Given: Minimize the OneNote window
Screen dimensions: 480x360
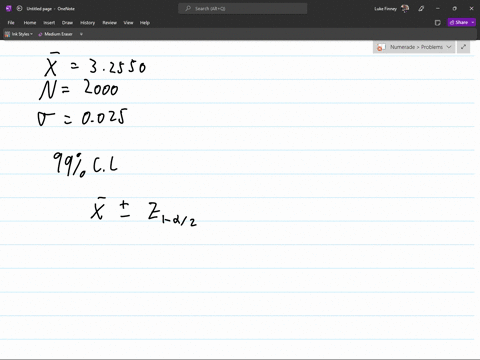Looking at the screenshot, I should click(x=438, y=9).
